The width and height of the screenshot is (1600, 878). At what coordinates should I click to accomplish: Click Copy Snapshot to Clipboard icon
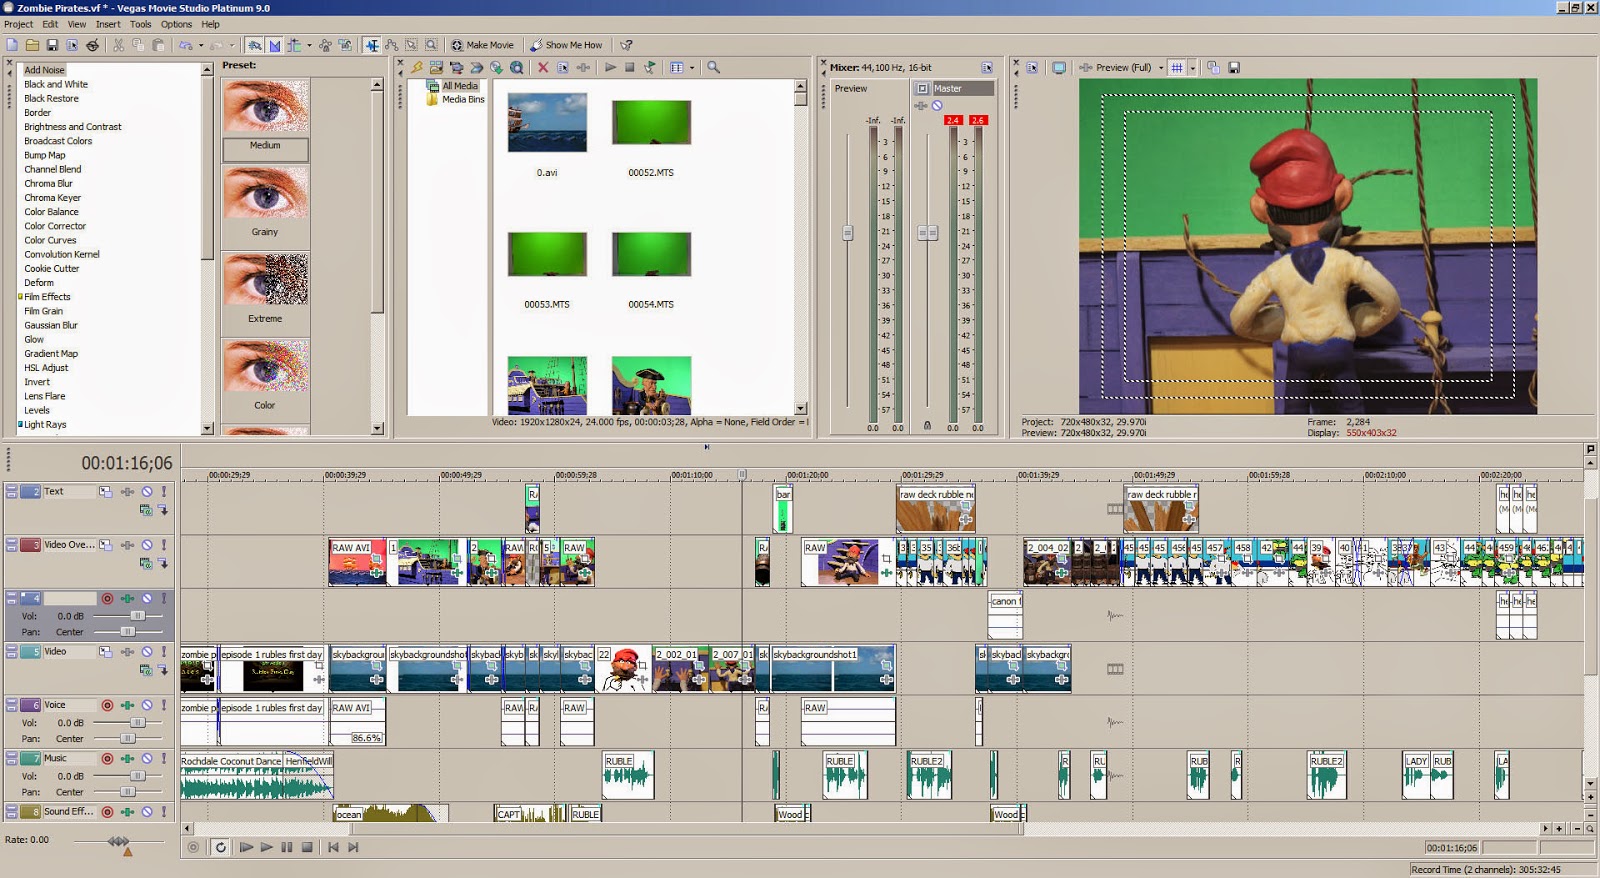click(1214, 68)
